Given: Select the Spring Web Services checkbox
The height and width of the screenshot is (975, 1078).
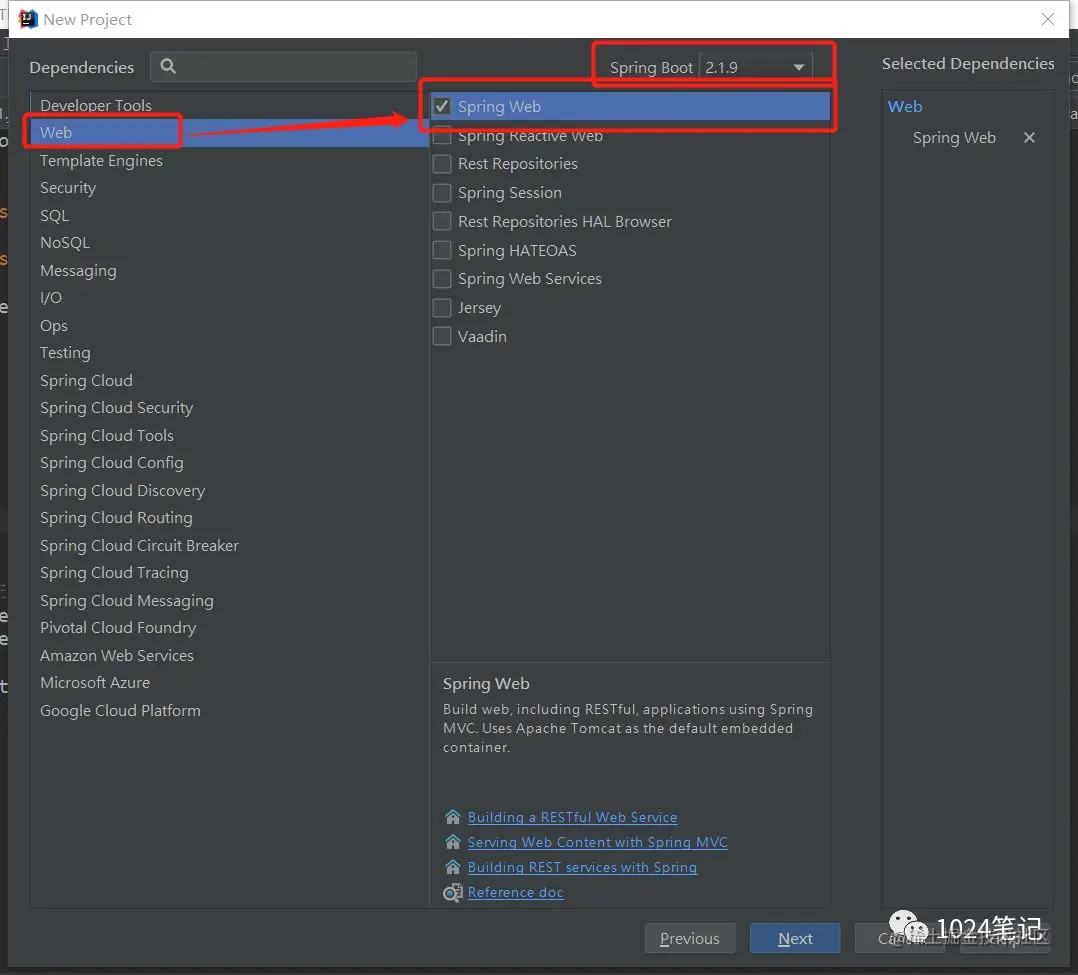Looking at the screenshot, I should 442,278.
